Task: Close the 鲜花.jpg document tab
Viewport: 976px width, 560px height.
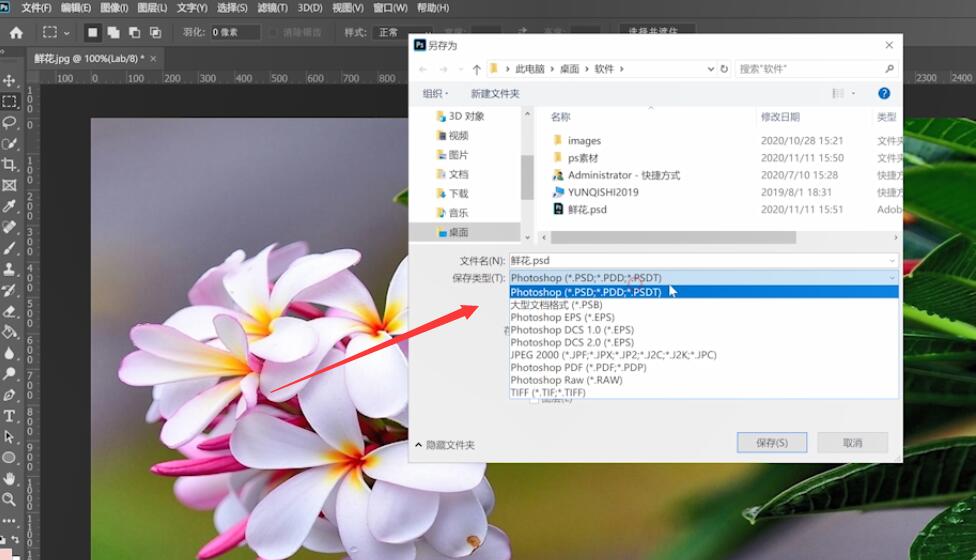Action: [x=153, y=58]
